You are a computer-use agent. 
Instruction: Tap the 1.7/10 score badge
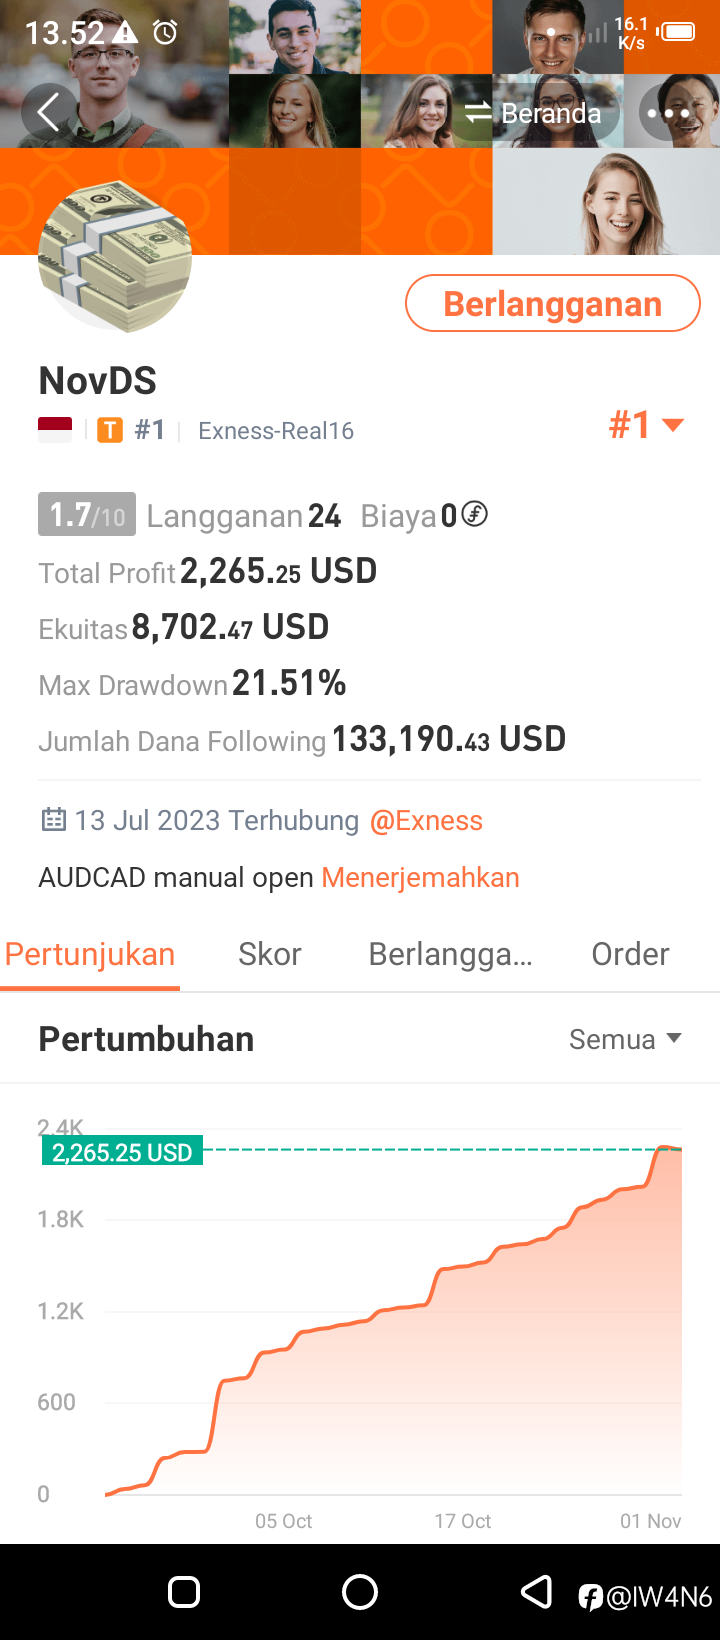tap(87, 515)
